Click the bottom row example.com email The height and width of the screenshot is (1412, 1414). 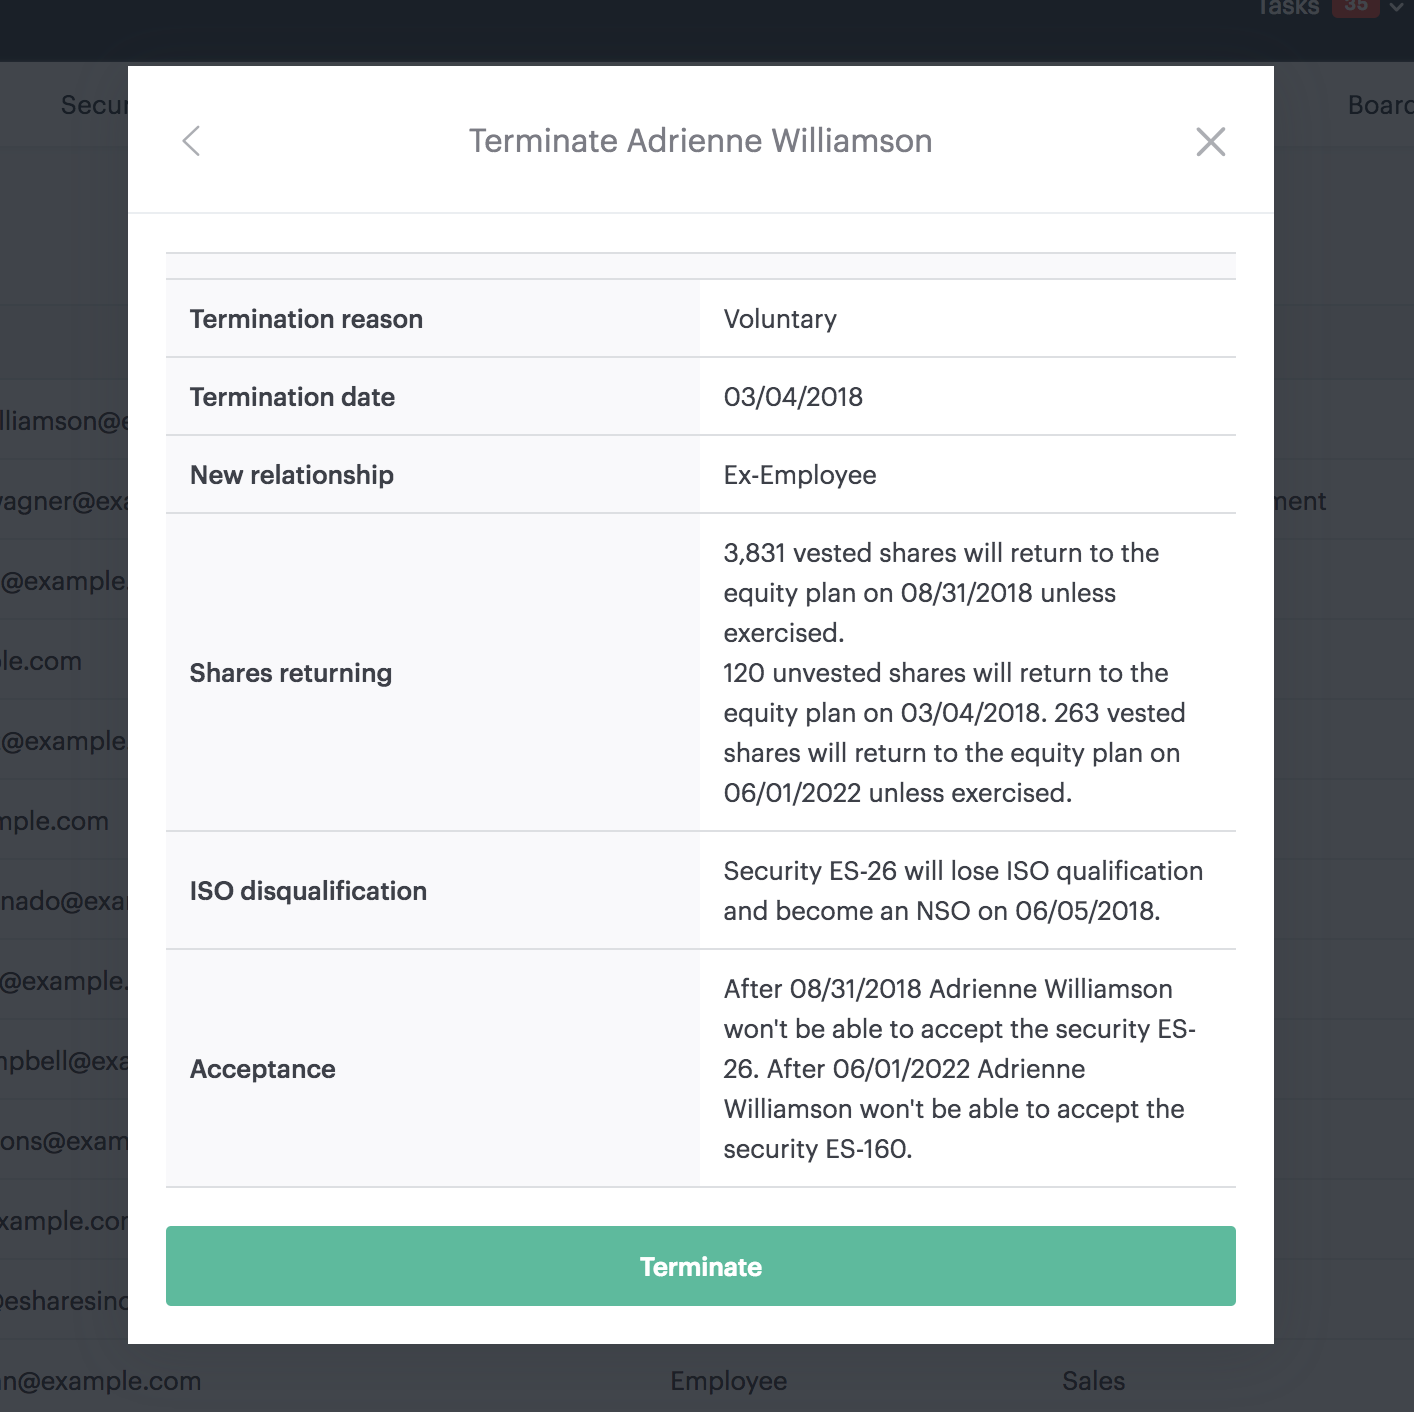[x=100, y=1381]
